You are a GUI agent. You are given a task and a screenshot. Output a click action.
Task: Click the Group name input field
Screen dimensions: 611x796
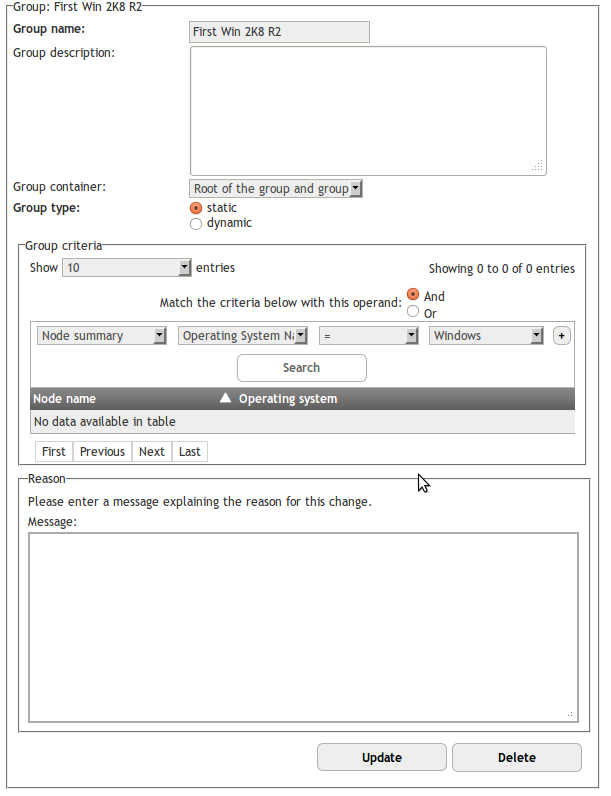(279, 32)
